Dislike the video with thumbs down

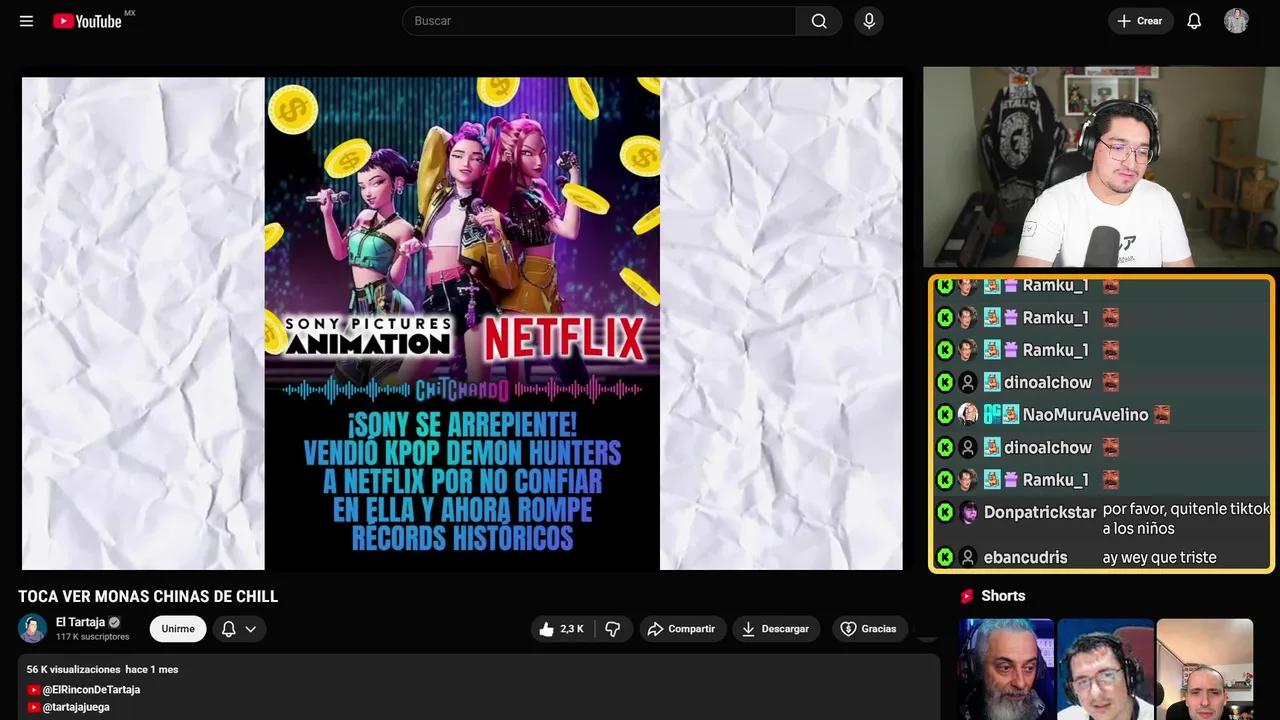(613, 629)
